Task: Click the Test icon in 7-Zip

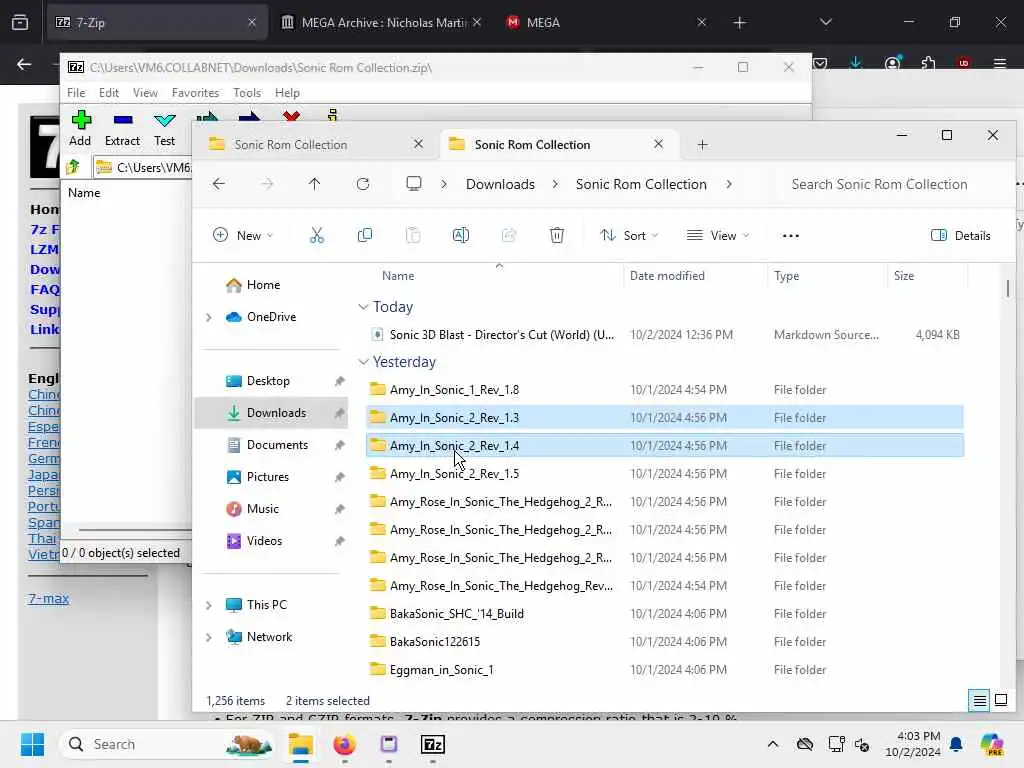Action: click(165, 120)
